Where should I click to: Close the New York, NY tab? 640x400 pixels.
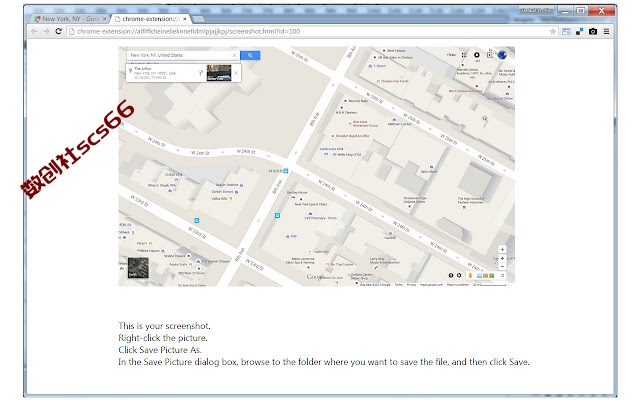click(x=104, y=19)
